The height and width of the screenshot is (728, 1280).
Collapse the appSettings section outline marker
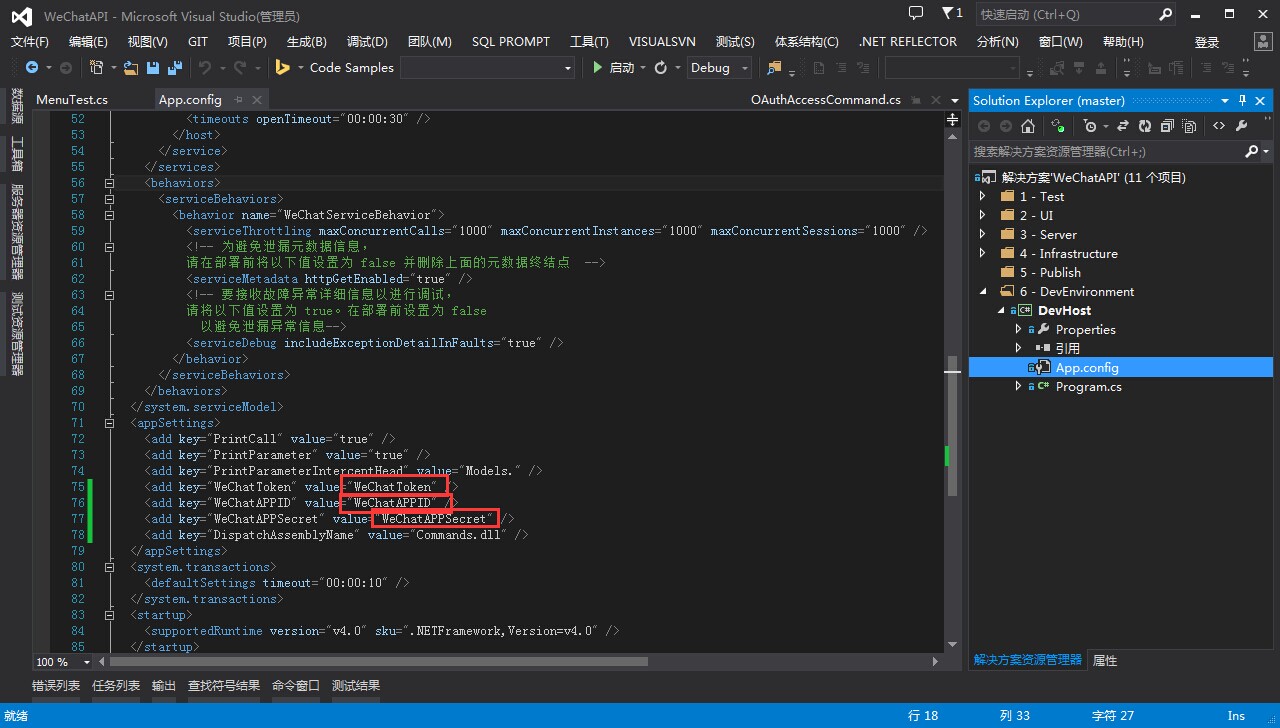pos(110,423)
